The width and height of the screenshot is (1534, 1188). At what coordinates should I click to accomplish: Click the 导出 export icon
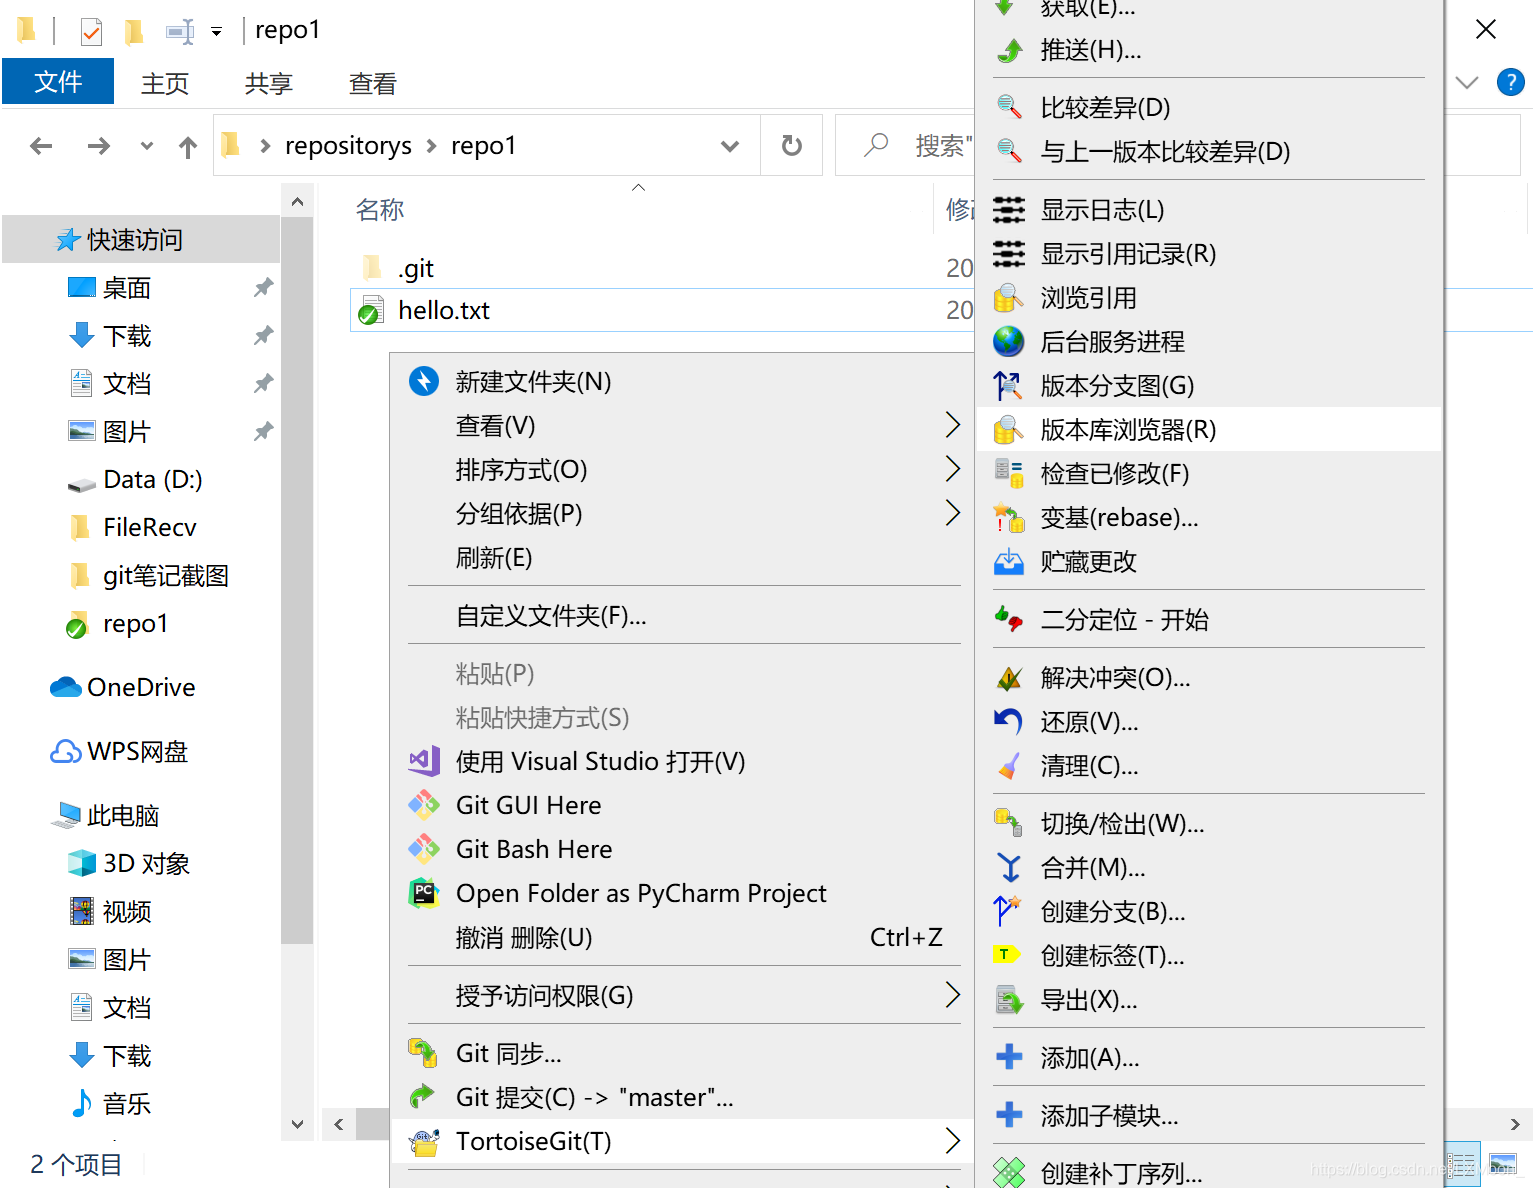click(x=1009, y=1000)
